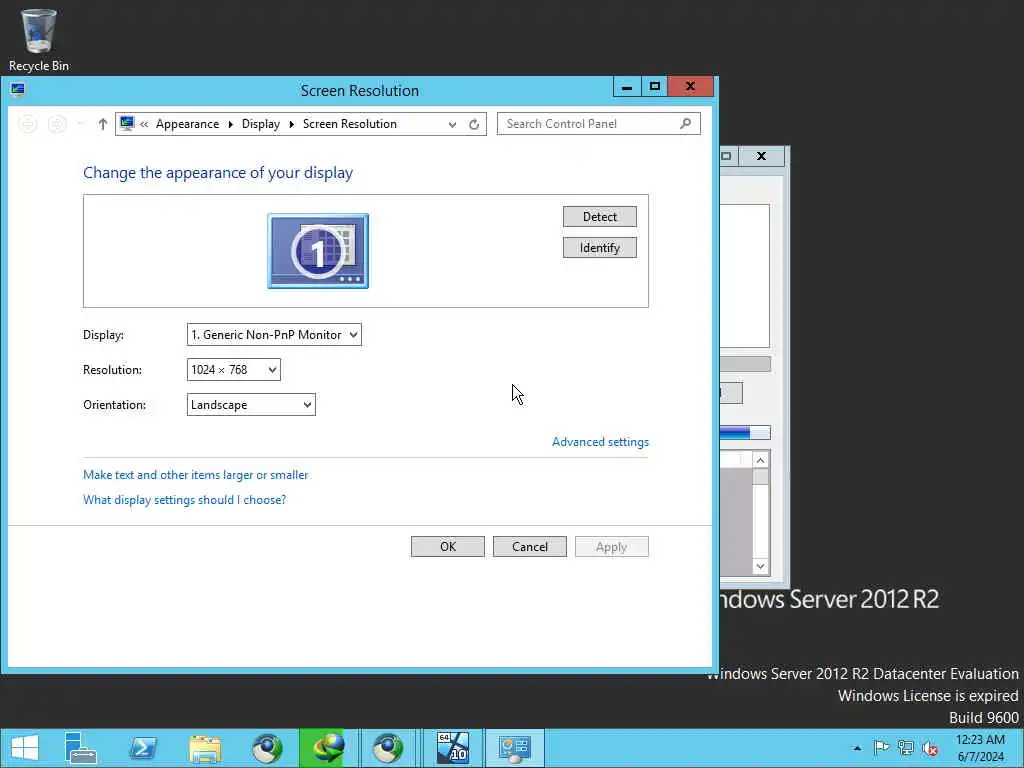Click the network tray icon
This screenshot has height=768, width=1024.
pos(905,748)
